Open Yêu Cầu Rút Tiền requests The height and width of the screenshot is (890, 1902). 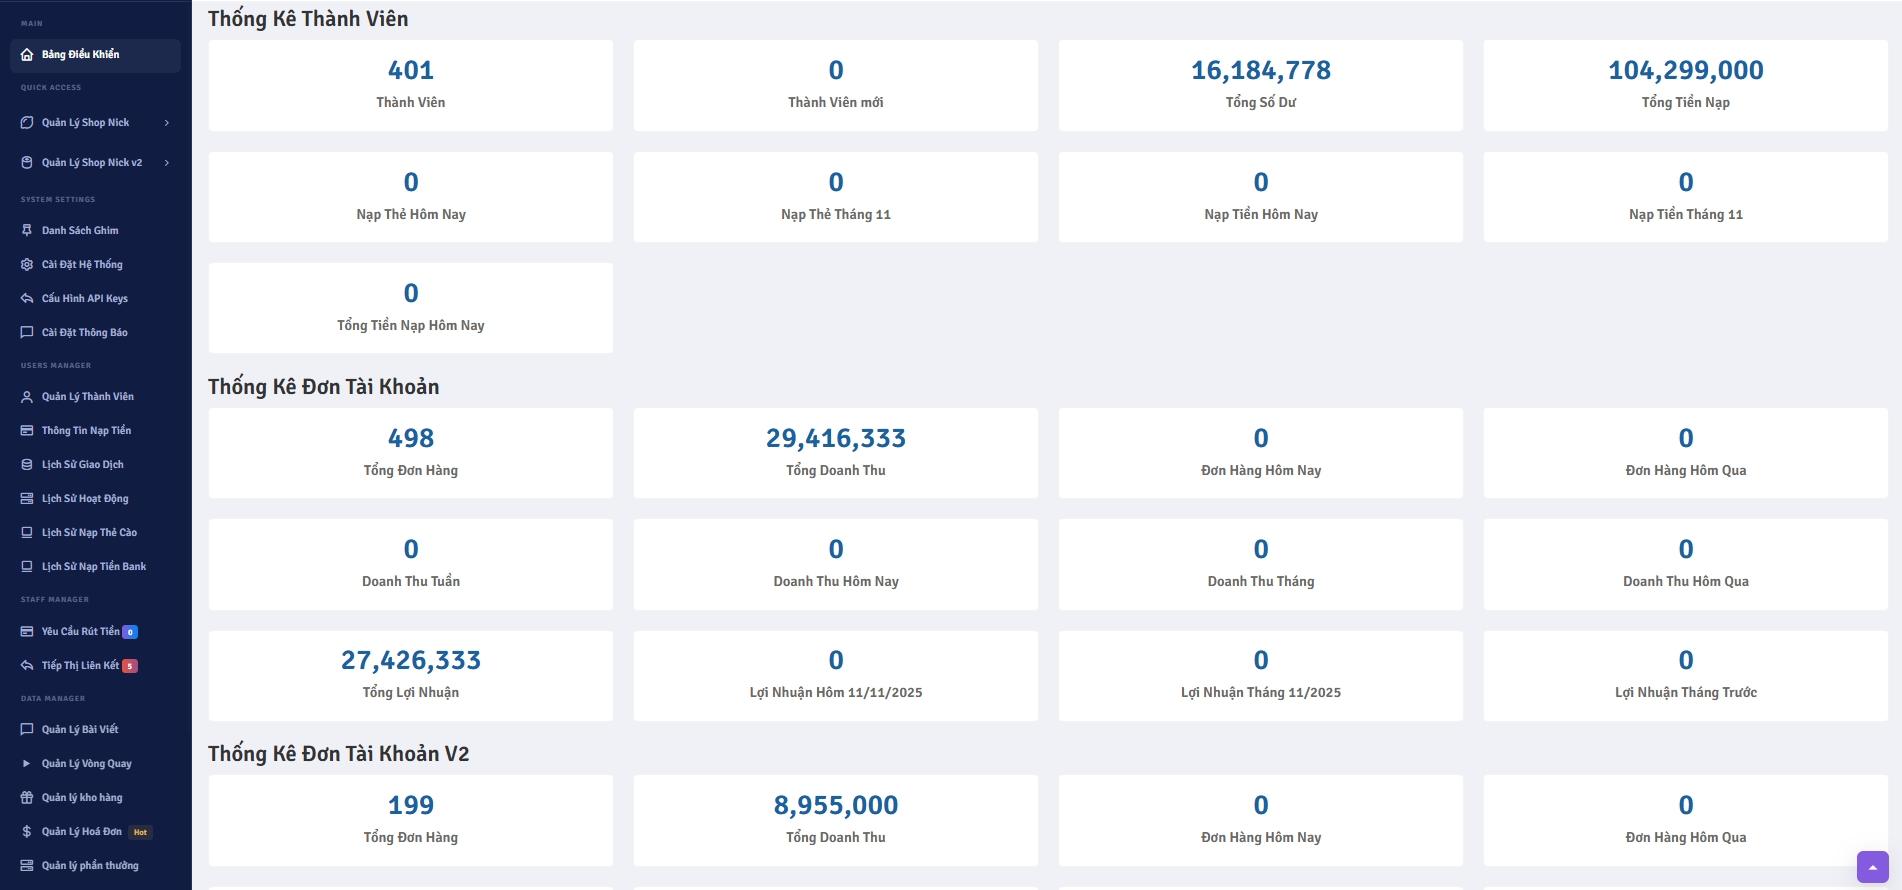click(x=80, y=632)
